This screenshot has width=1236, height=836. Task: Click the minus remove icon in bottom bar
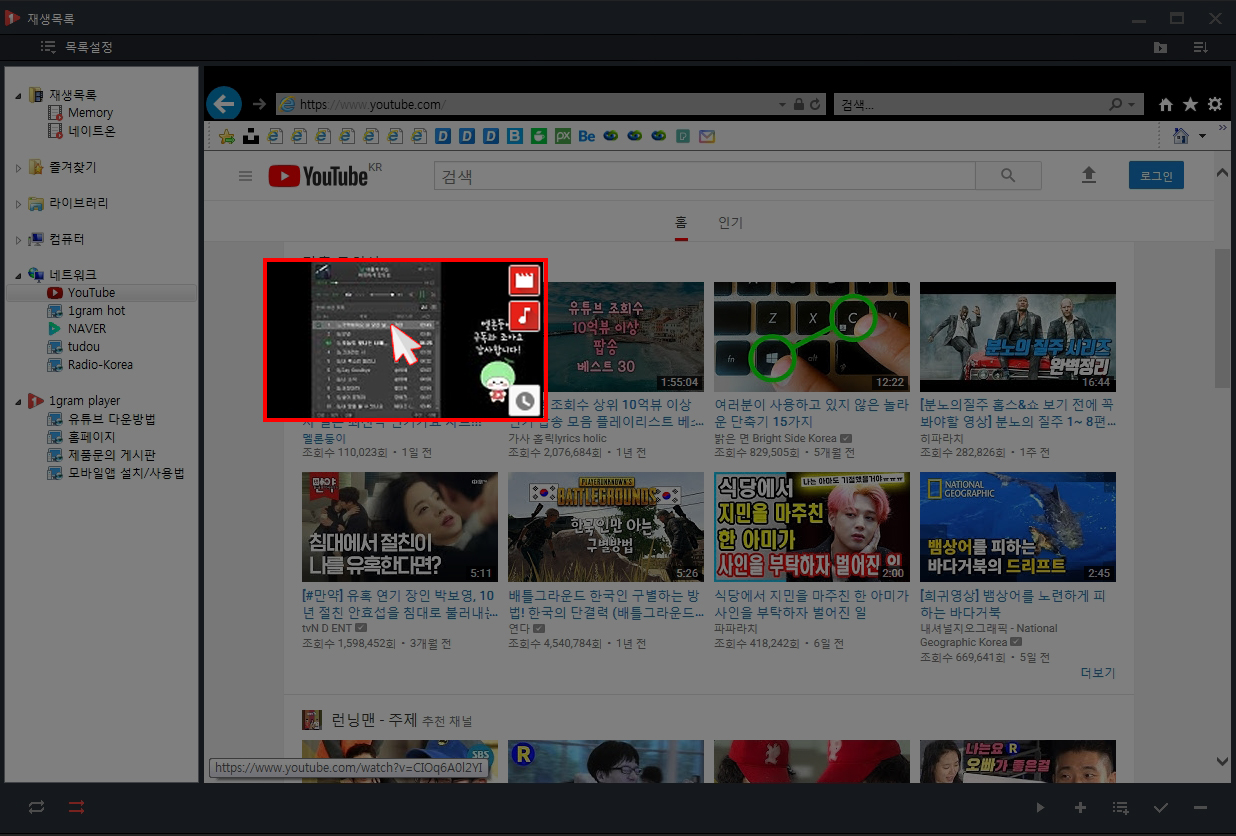(1201, 807)
